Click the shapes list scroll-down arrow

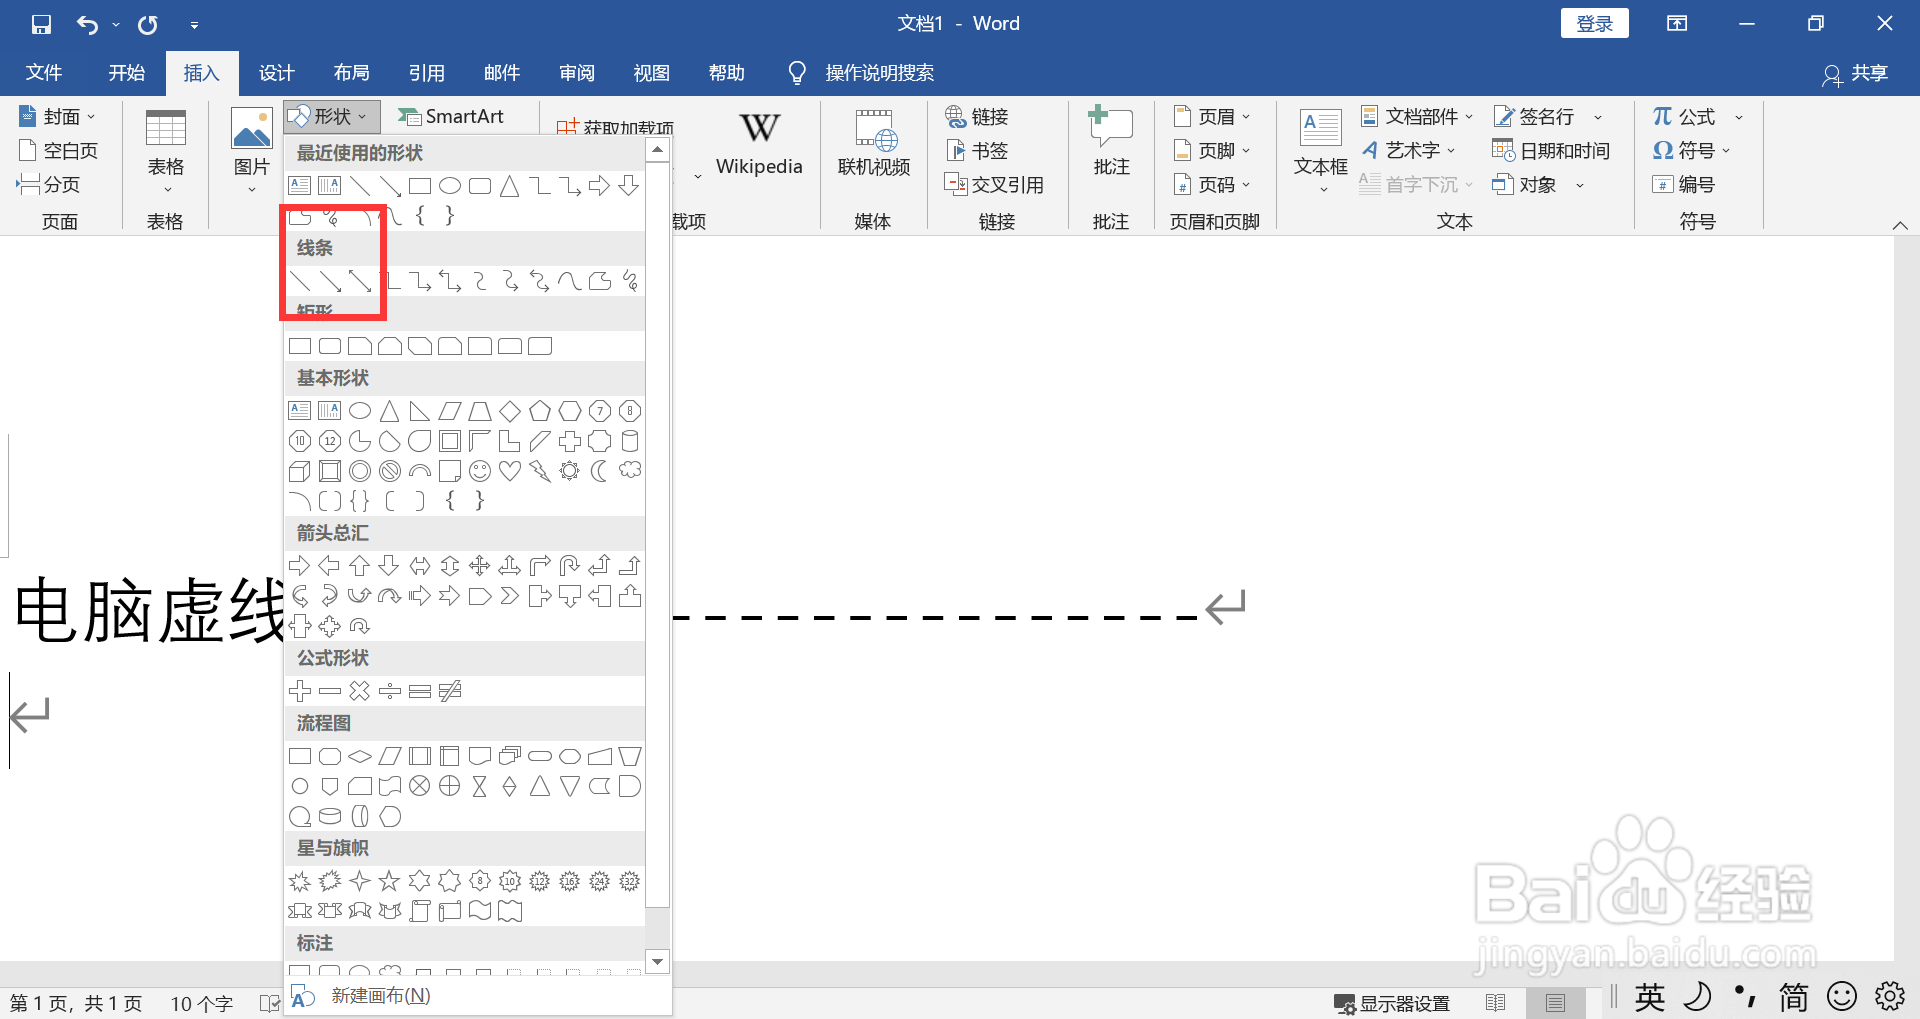pyautogui.click(x=657, y=962)
